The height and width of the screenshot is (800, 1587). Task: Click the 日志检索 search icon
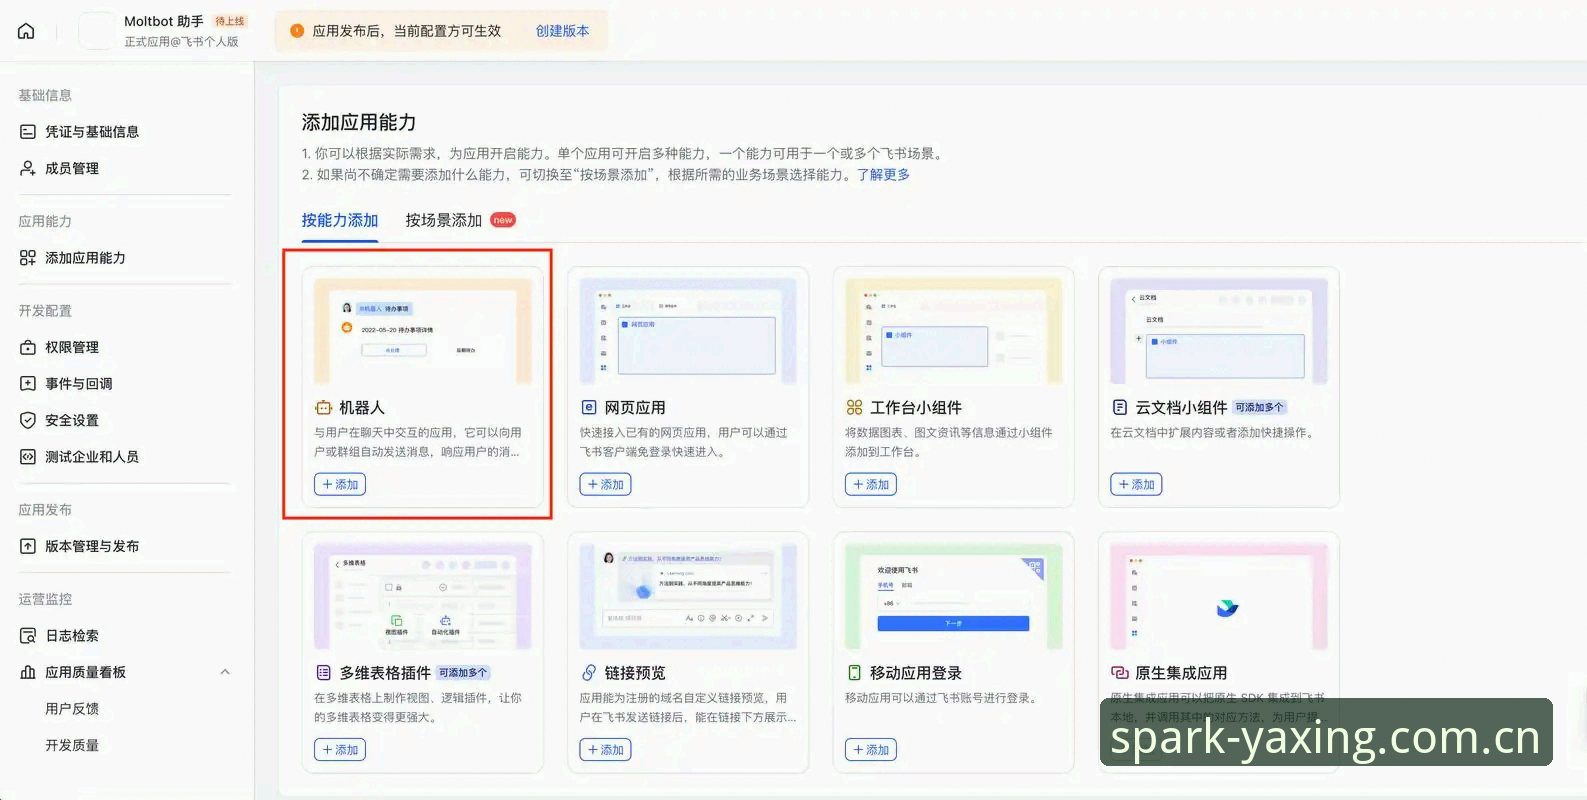tap(28, 636)
